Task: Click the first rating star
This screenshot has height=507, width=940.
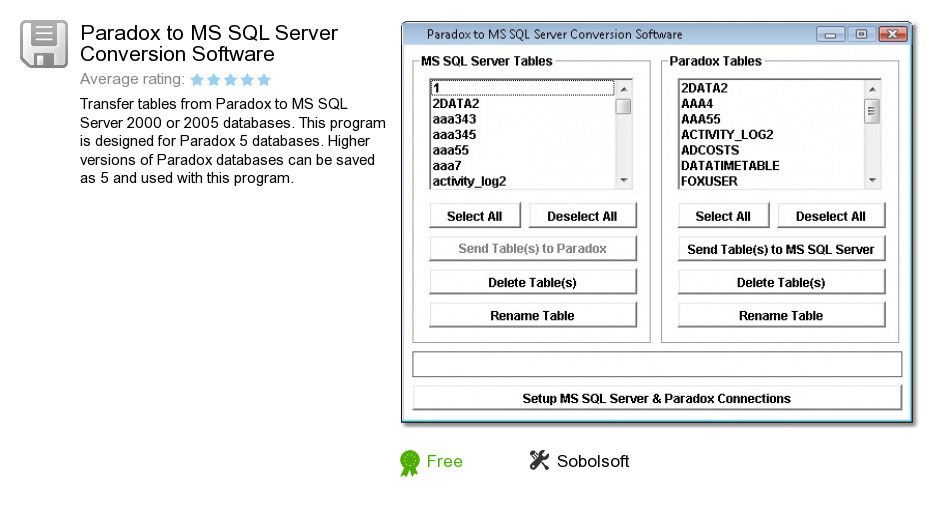Action: pos(197,80)
